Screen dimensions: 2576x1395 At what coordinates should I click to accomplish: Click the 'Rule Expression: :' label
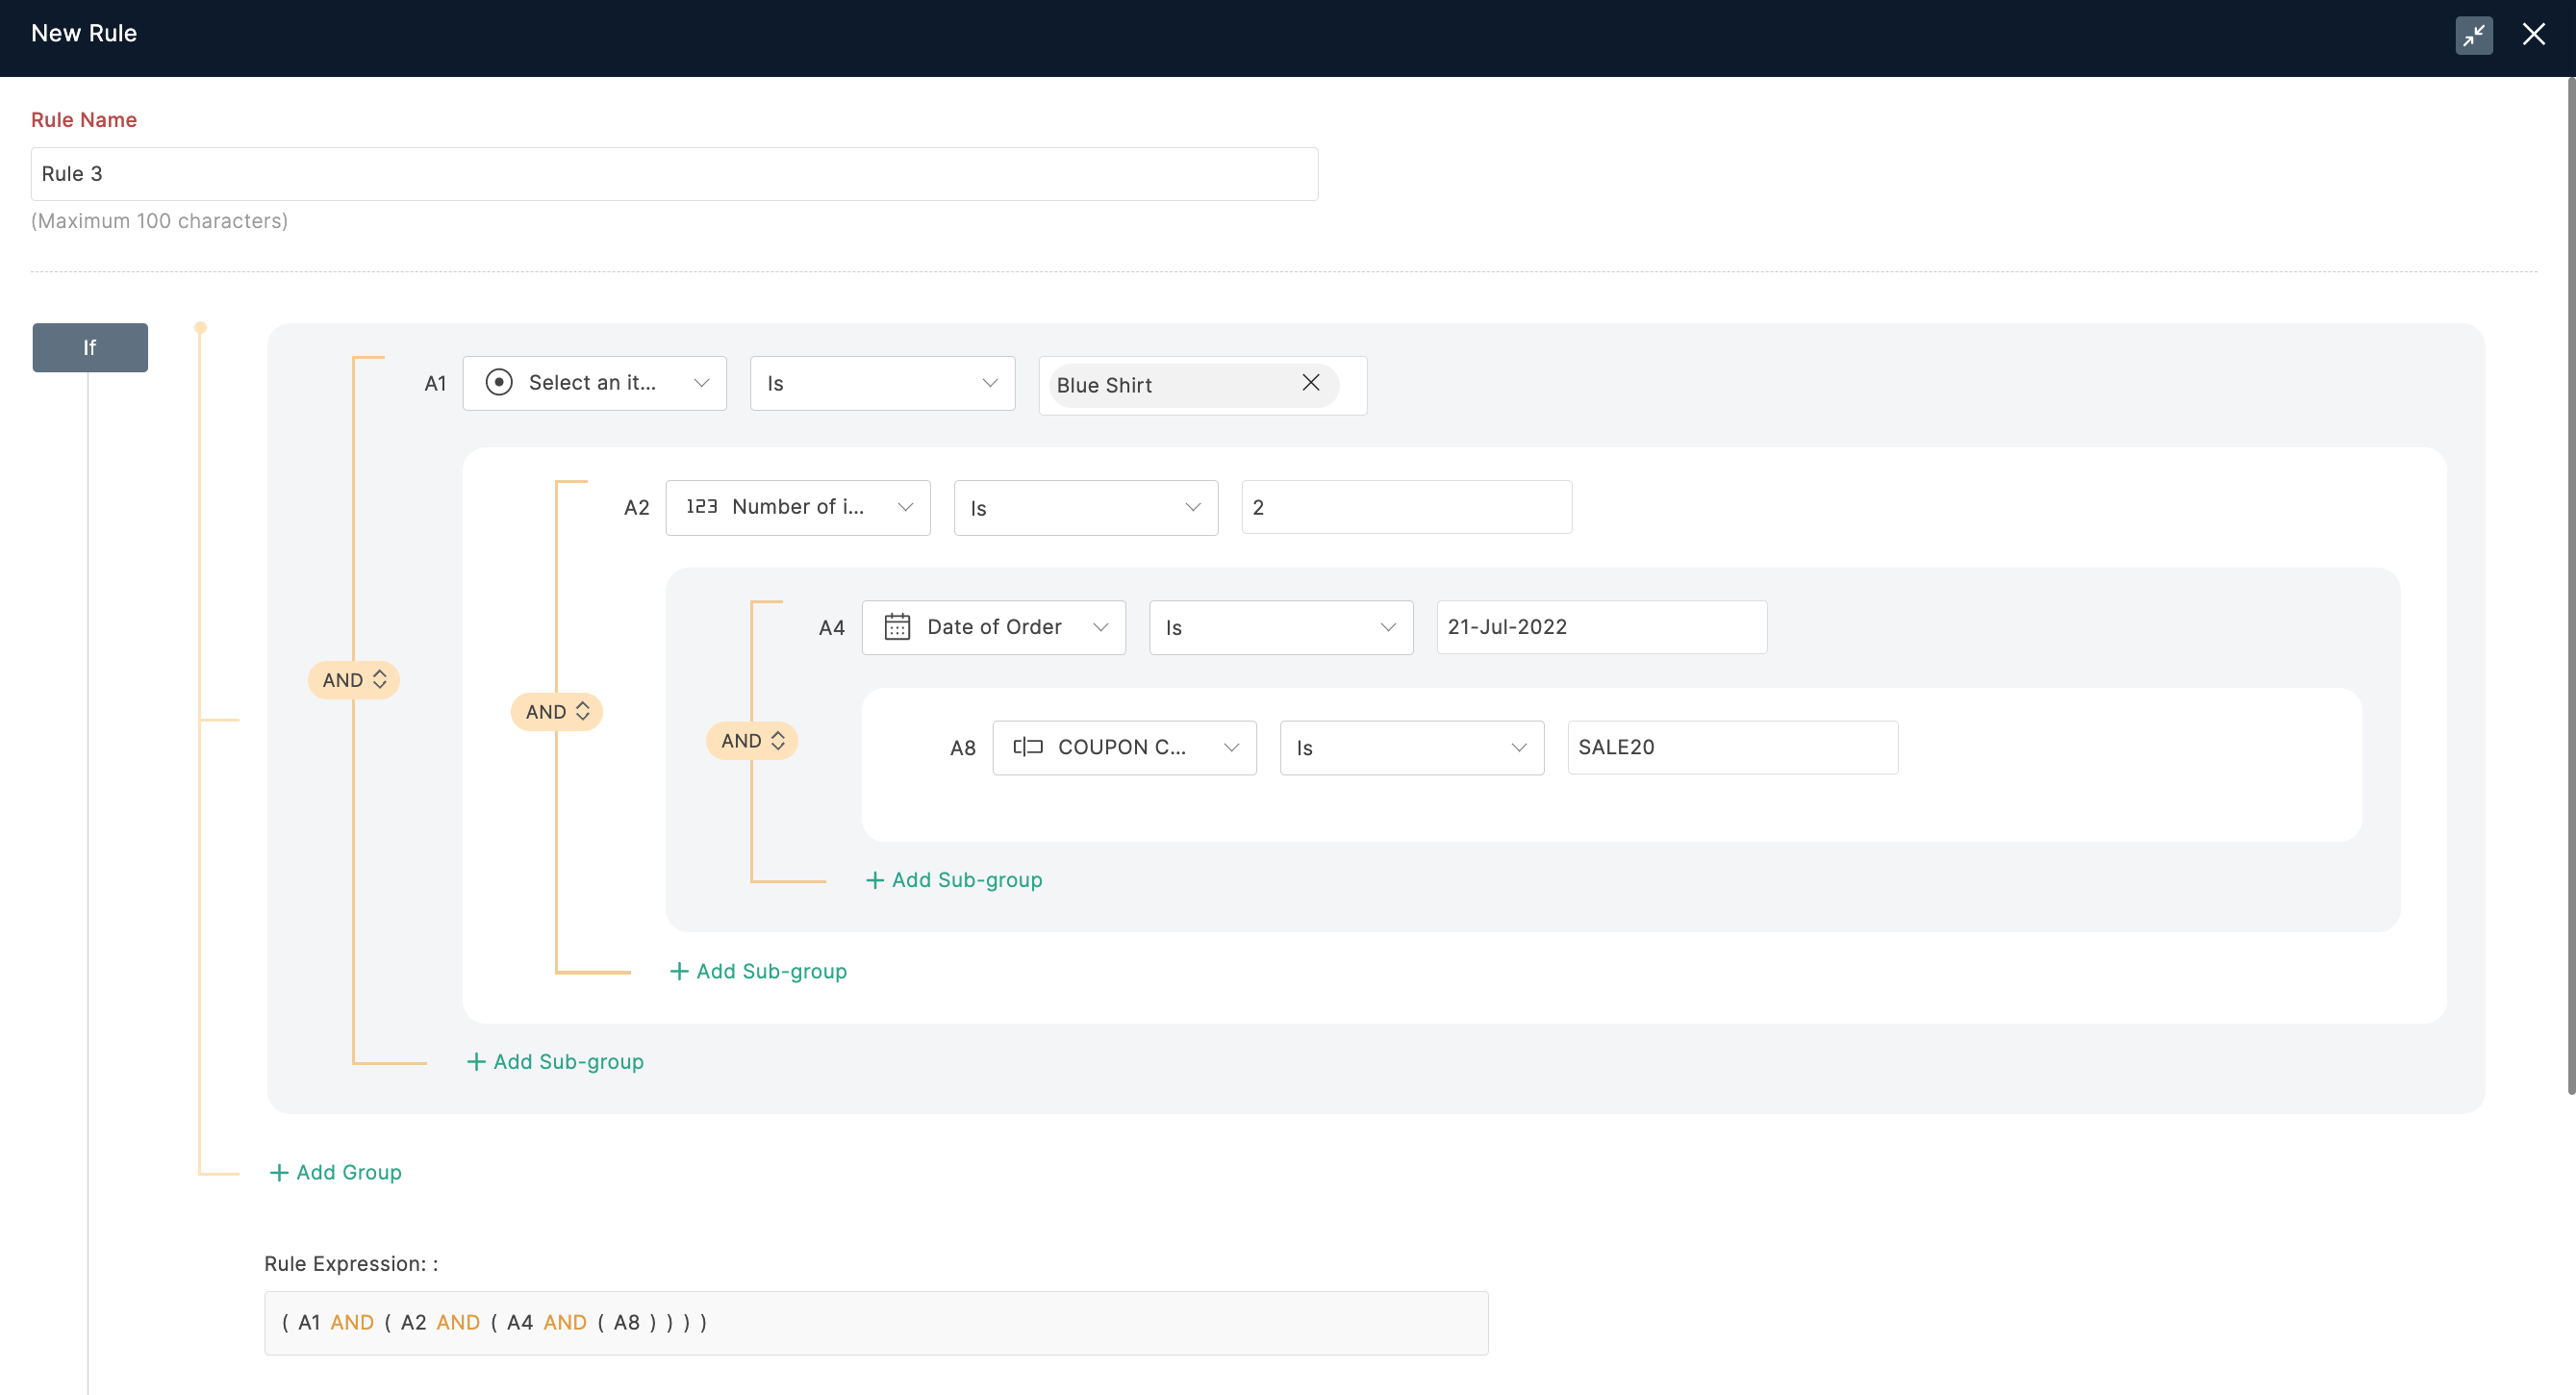tap(351, 1264)
